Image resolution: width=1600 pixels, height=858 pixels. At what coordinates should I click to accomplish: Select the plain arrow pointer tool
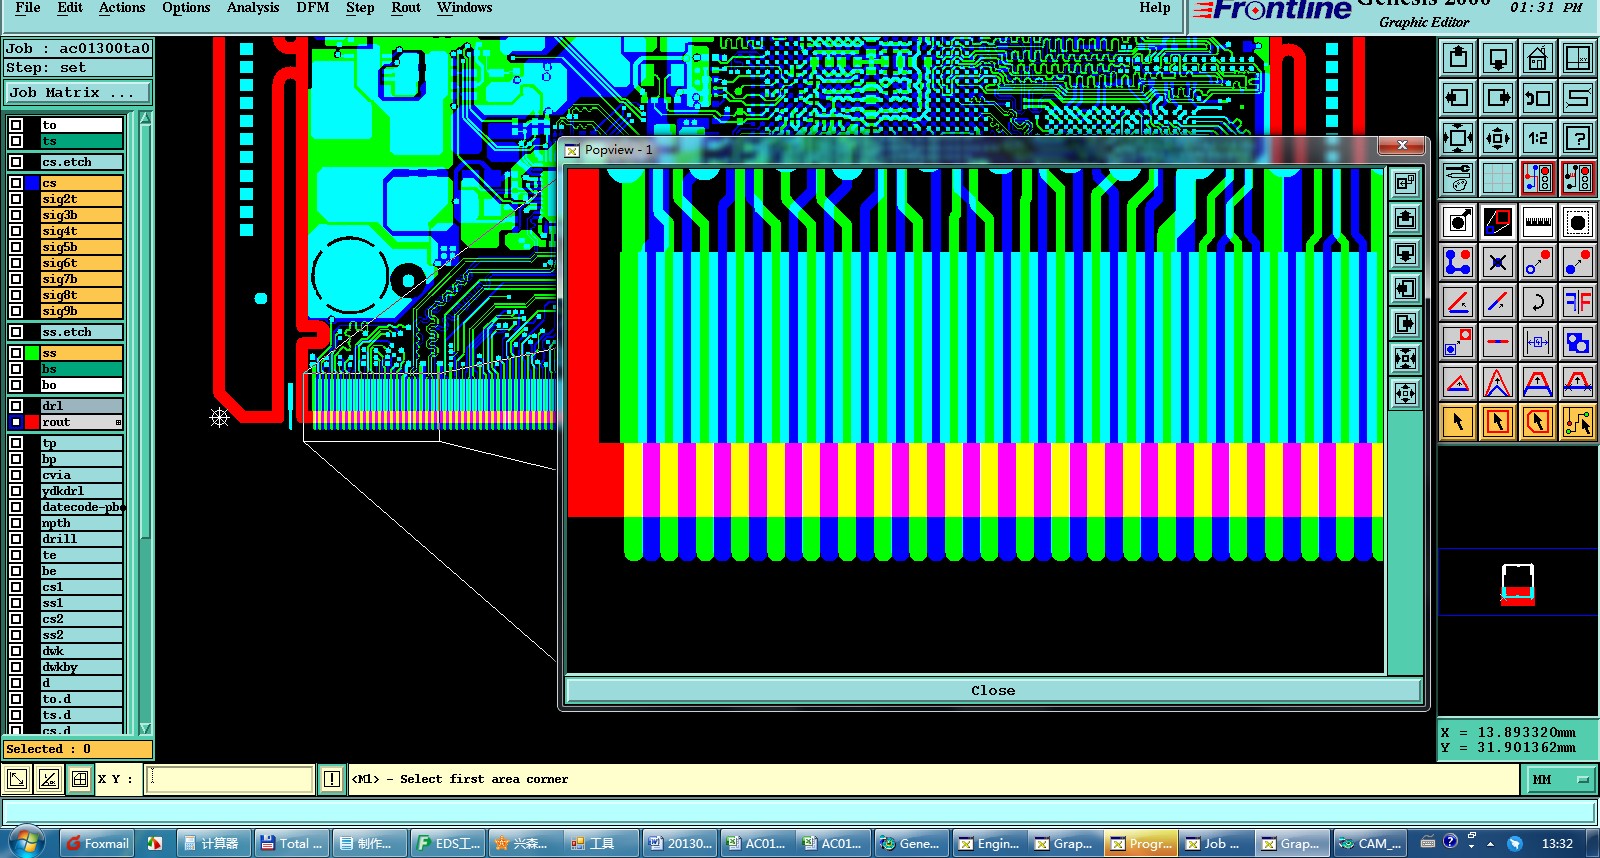coord(1458,422)
